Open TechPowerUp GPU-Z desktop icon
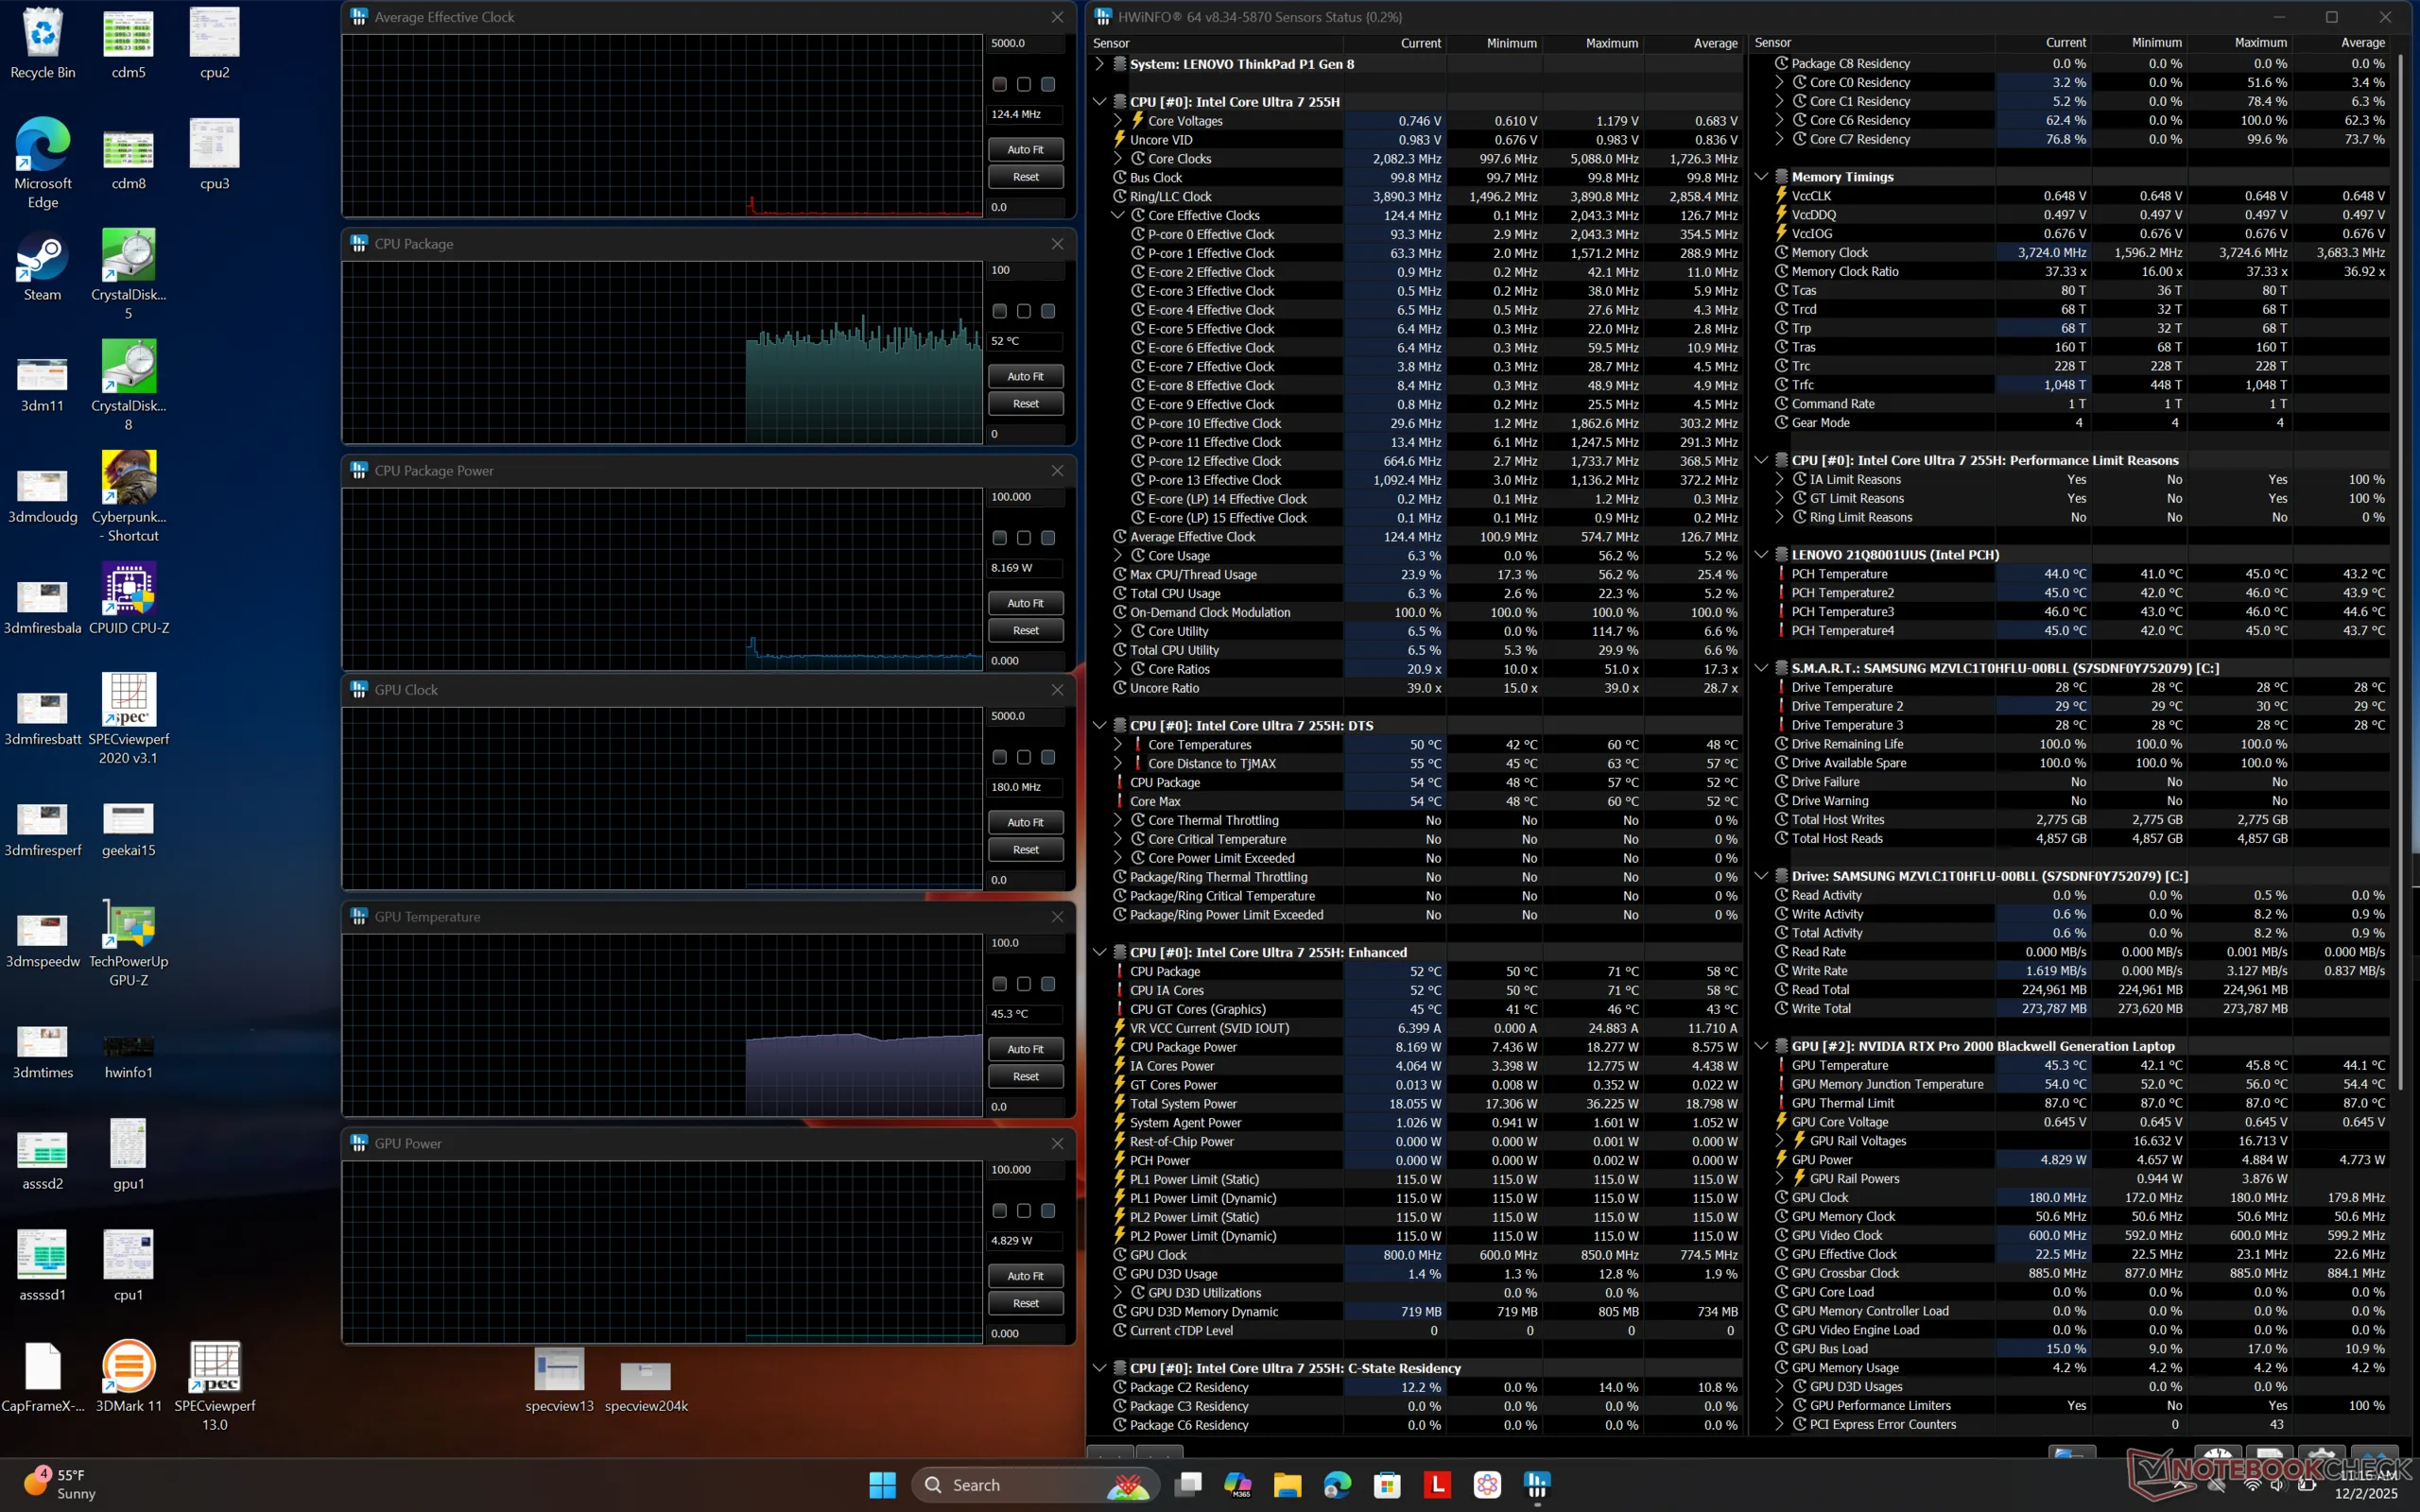 [128, 924]
